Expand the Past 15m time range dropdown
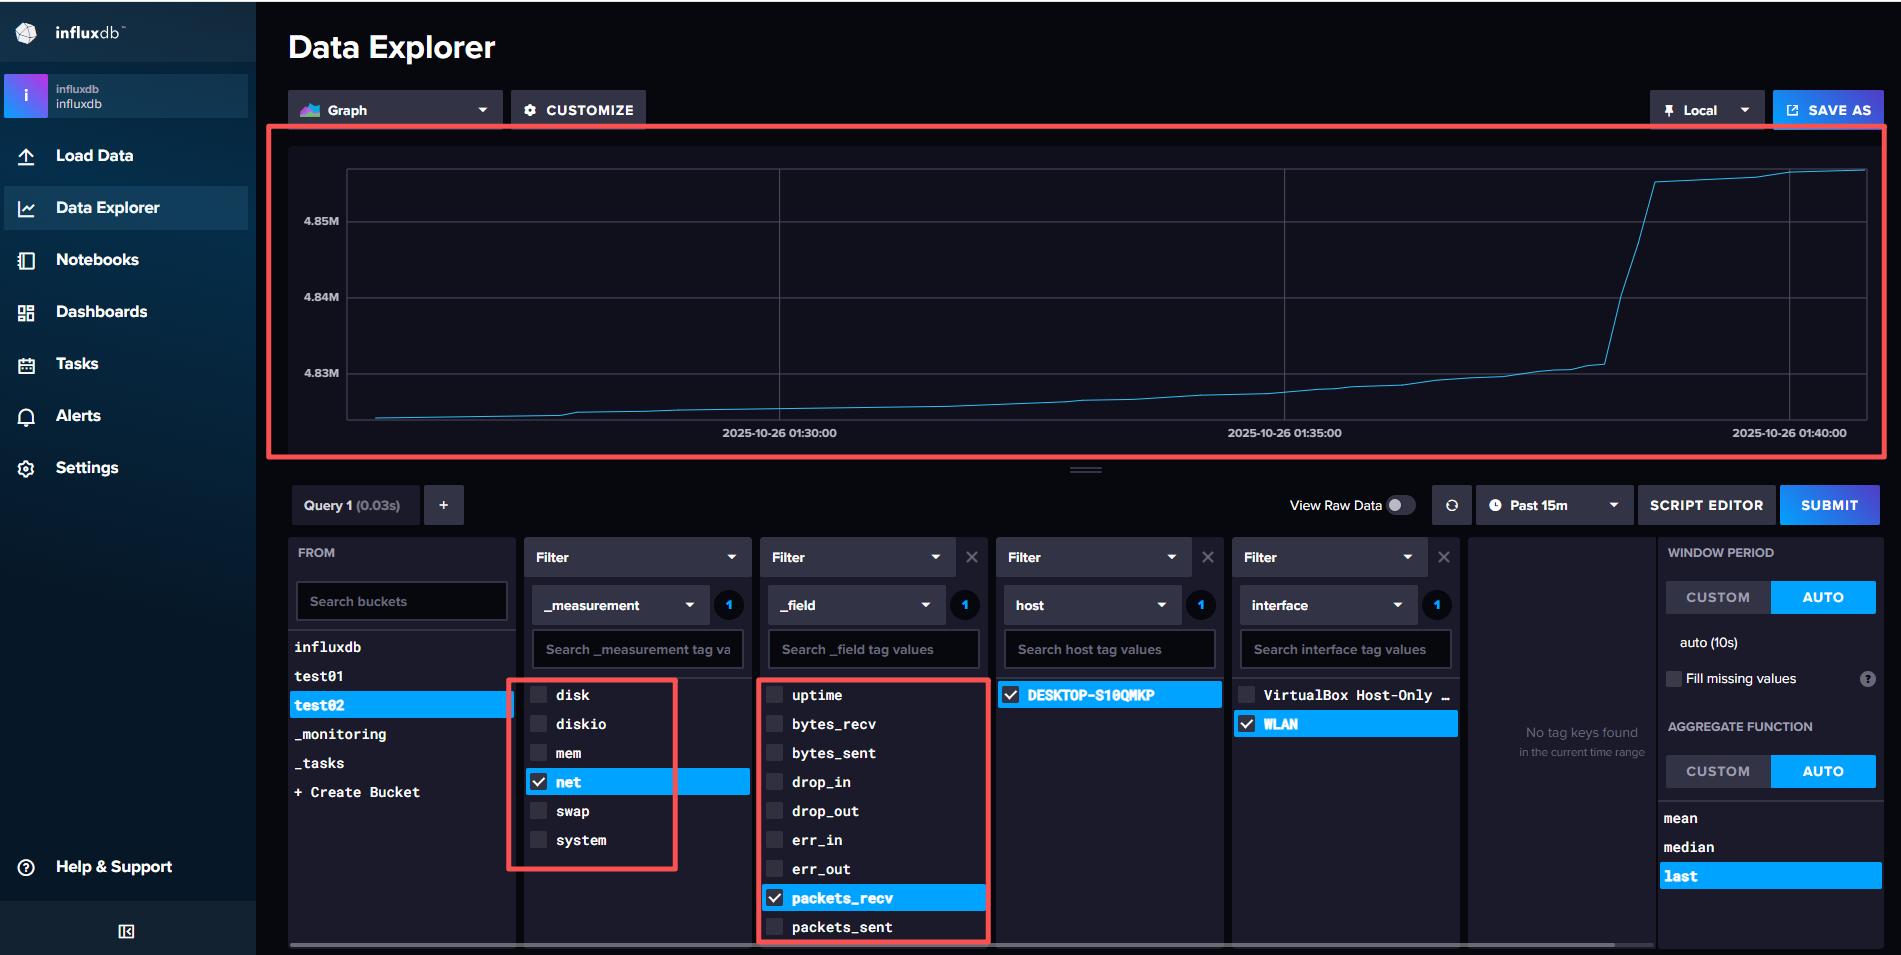This screenshot has width=1901, height=955. 1553,505
